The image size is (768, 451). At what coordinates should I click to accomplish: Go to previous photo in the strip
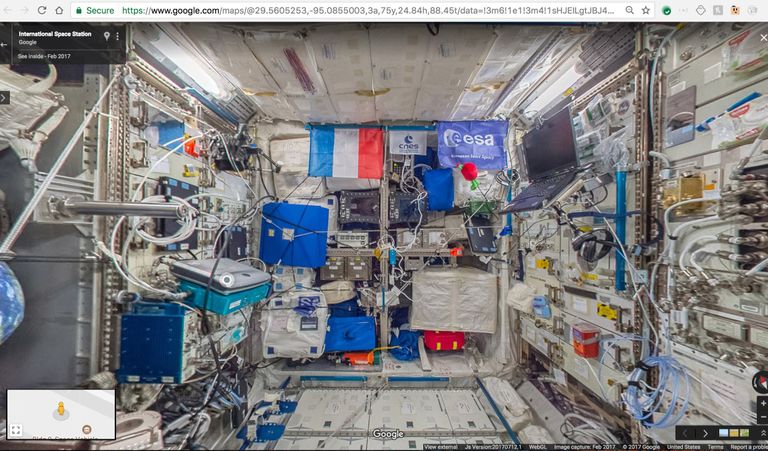(x=685, y=433)
